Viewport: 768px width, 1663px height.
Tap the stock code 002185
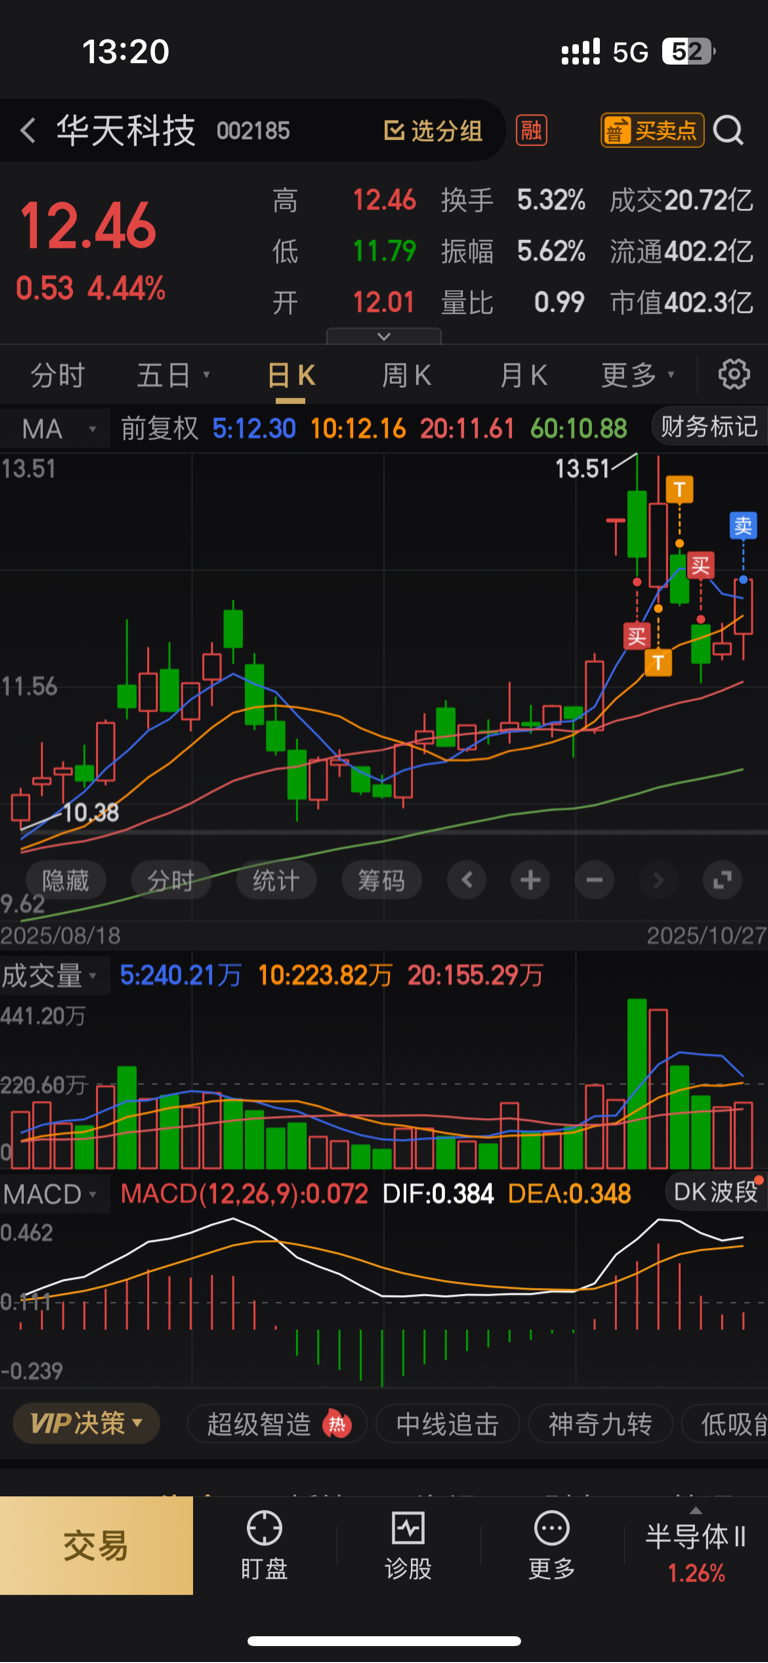coord(253,131)
